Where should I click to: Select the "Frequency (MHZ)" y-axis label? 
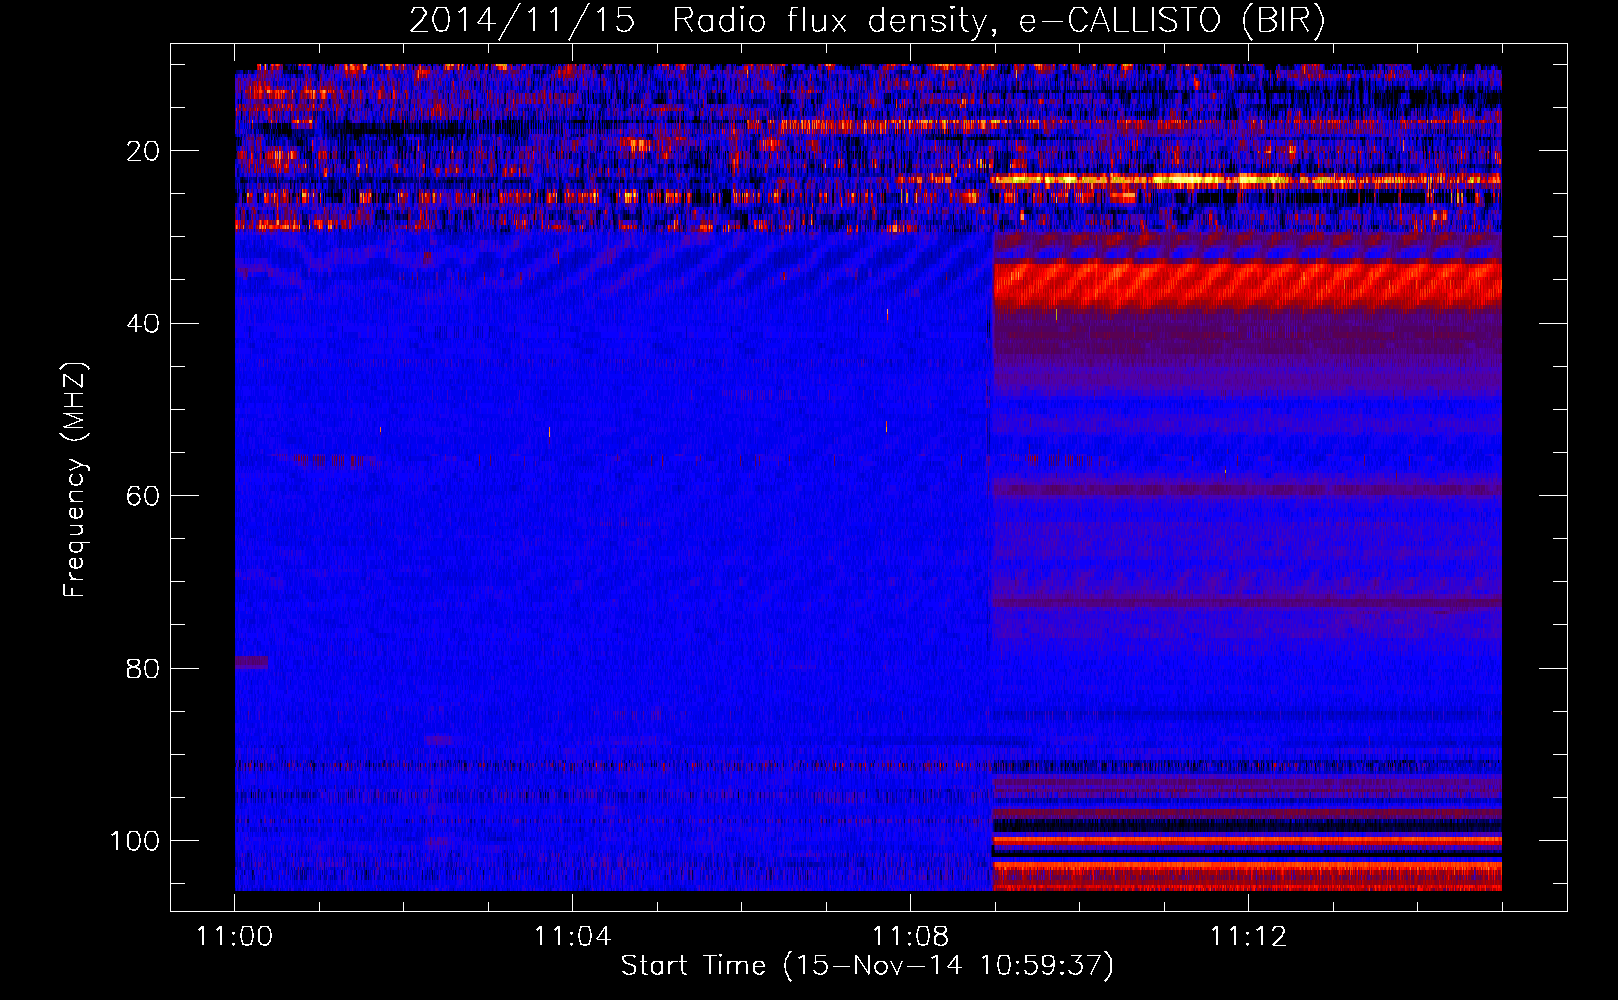(76, 479)
